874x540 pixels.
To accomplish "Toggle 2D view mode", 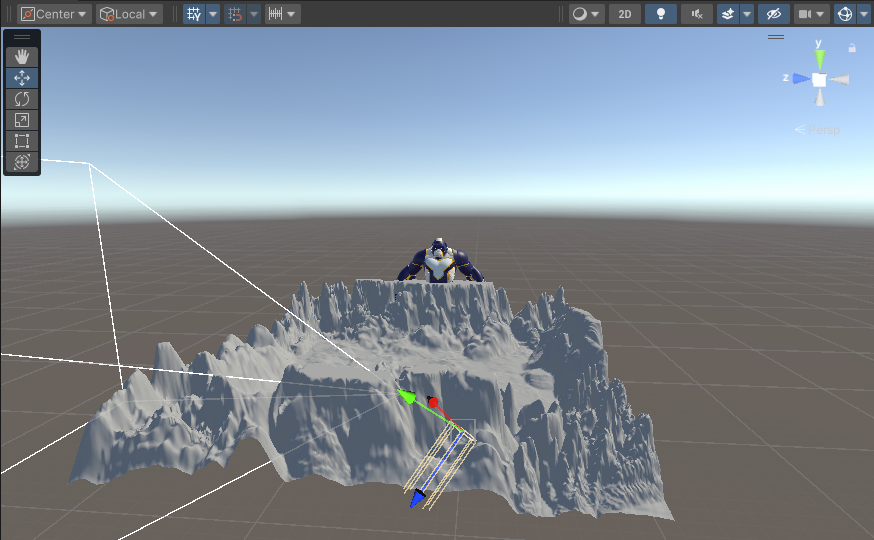I will [625, 14].
